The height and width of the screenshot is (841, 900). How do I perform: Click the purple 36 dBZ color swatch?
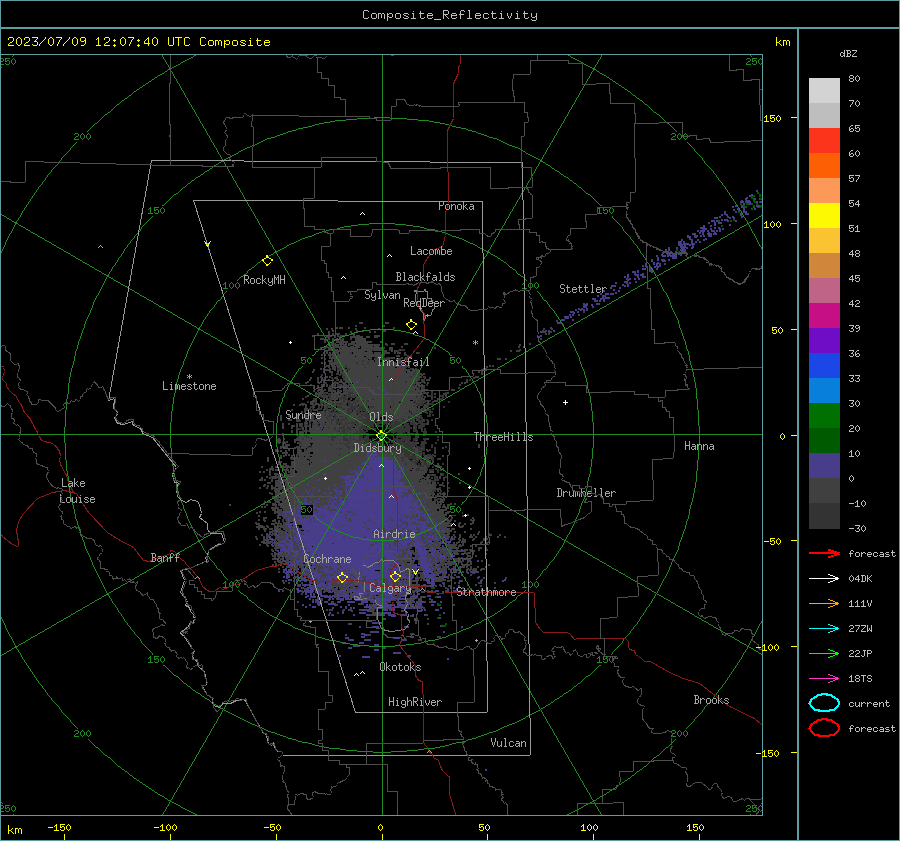(824, 341)
